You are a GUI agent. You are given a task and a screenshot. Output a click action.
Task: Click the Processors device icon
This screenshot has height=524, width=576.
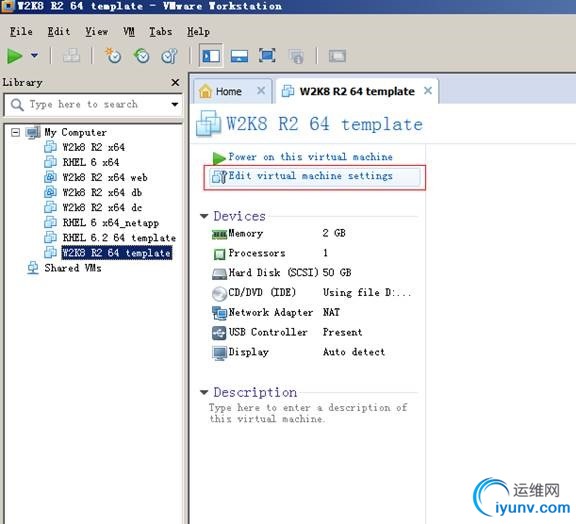(219, 254)
